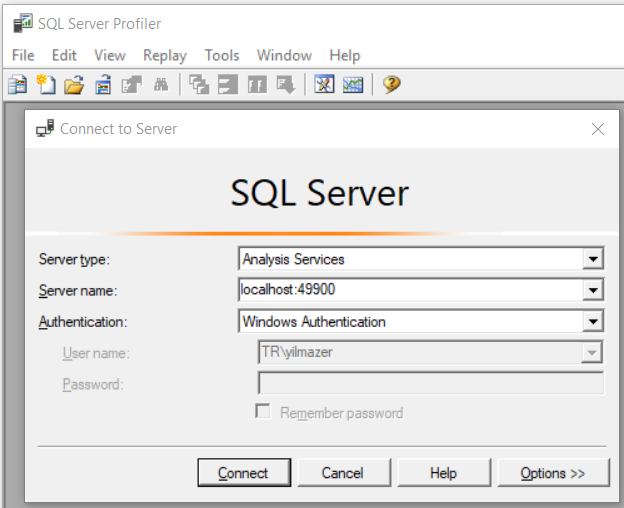Click the 'Password:' label
Viewport: 624px width, 508px height.
(x=93, y=384)
